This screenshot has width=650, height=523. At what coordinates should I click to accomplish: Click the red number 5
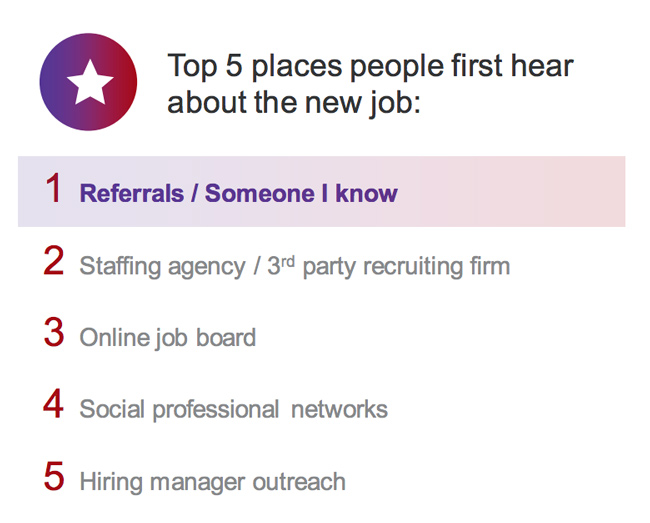pyautogui.click(x=54, y=478)
